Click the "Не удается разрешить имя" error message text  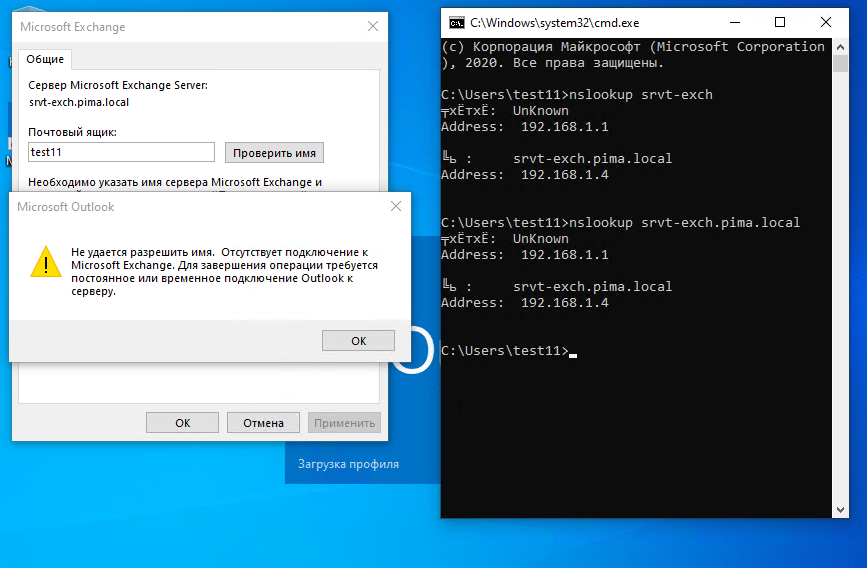(224, 272)
